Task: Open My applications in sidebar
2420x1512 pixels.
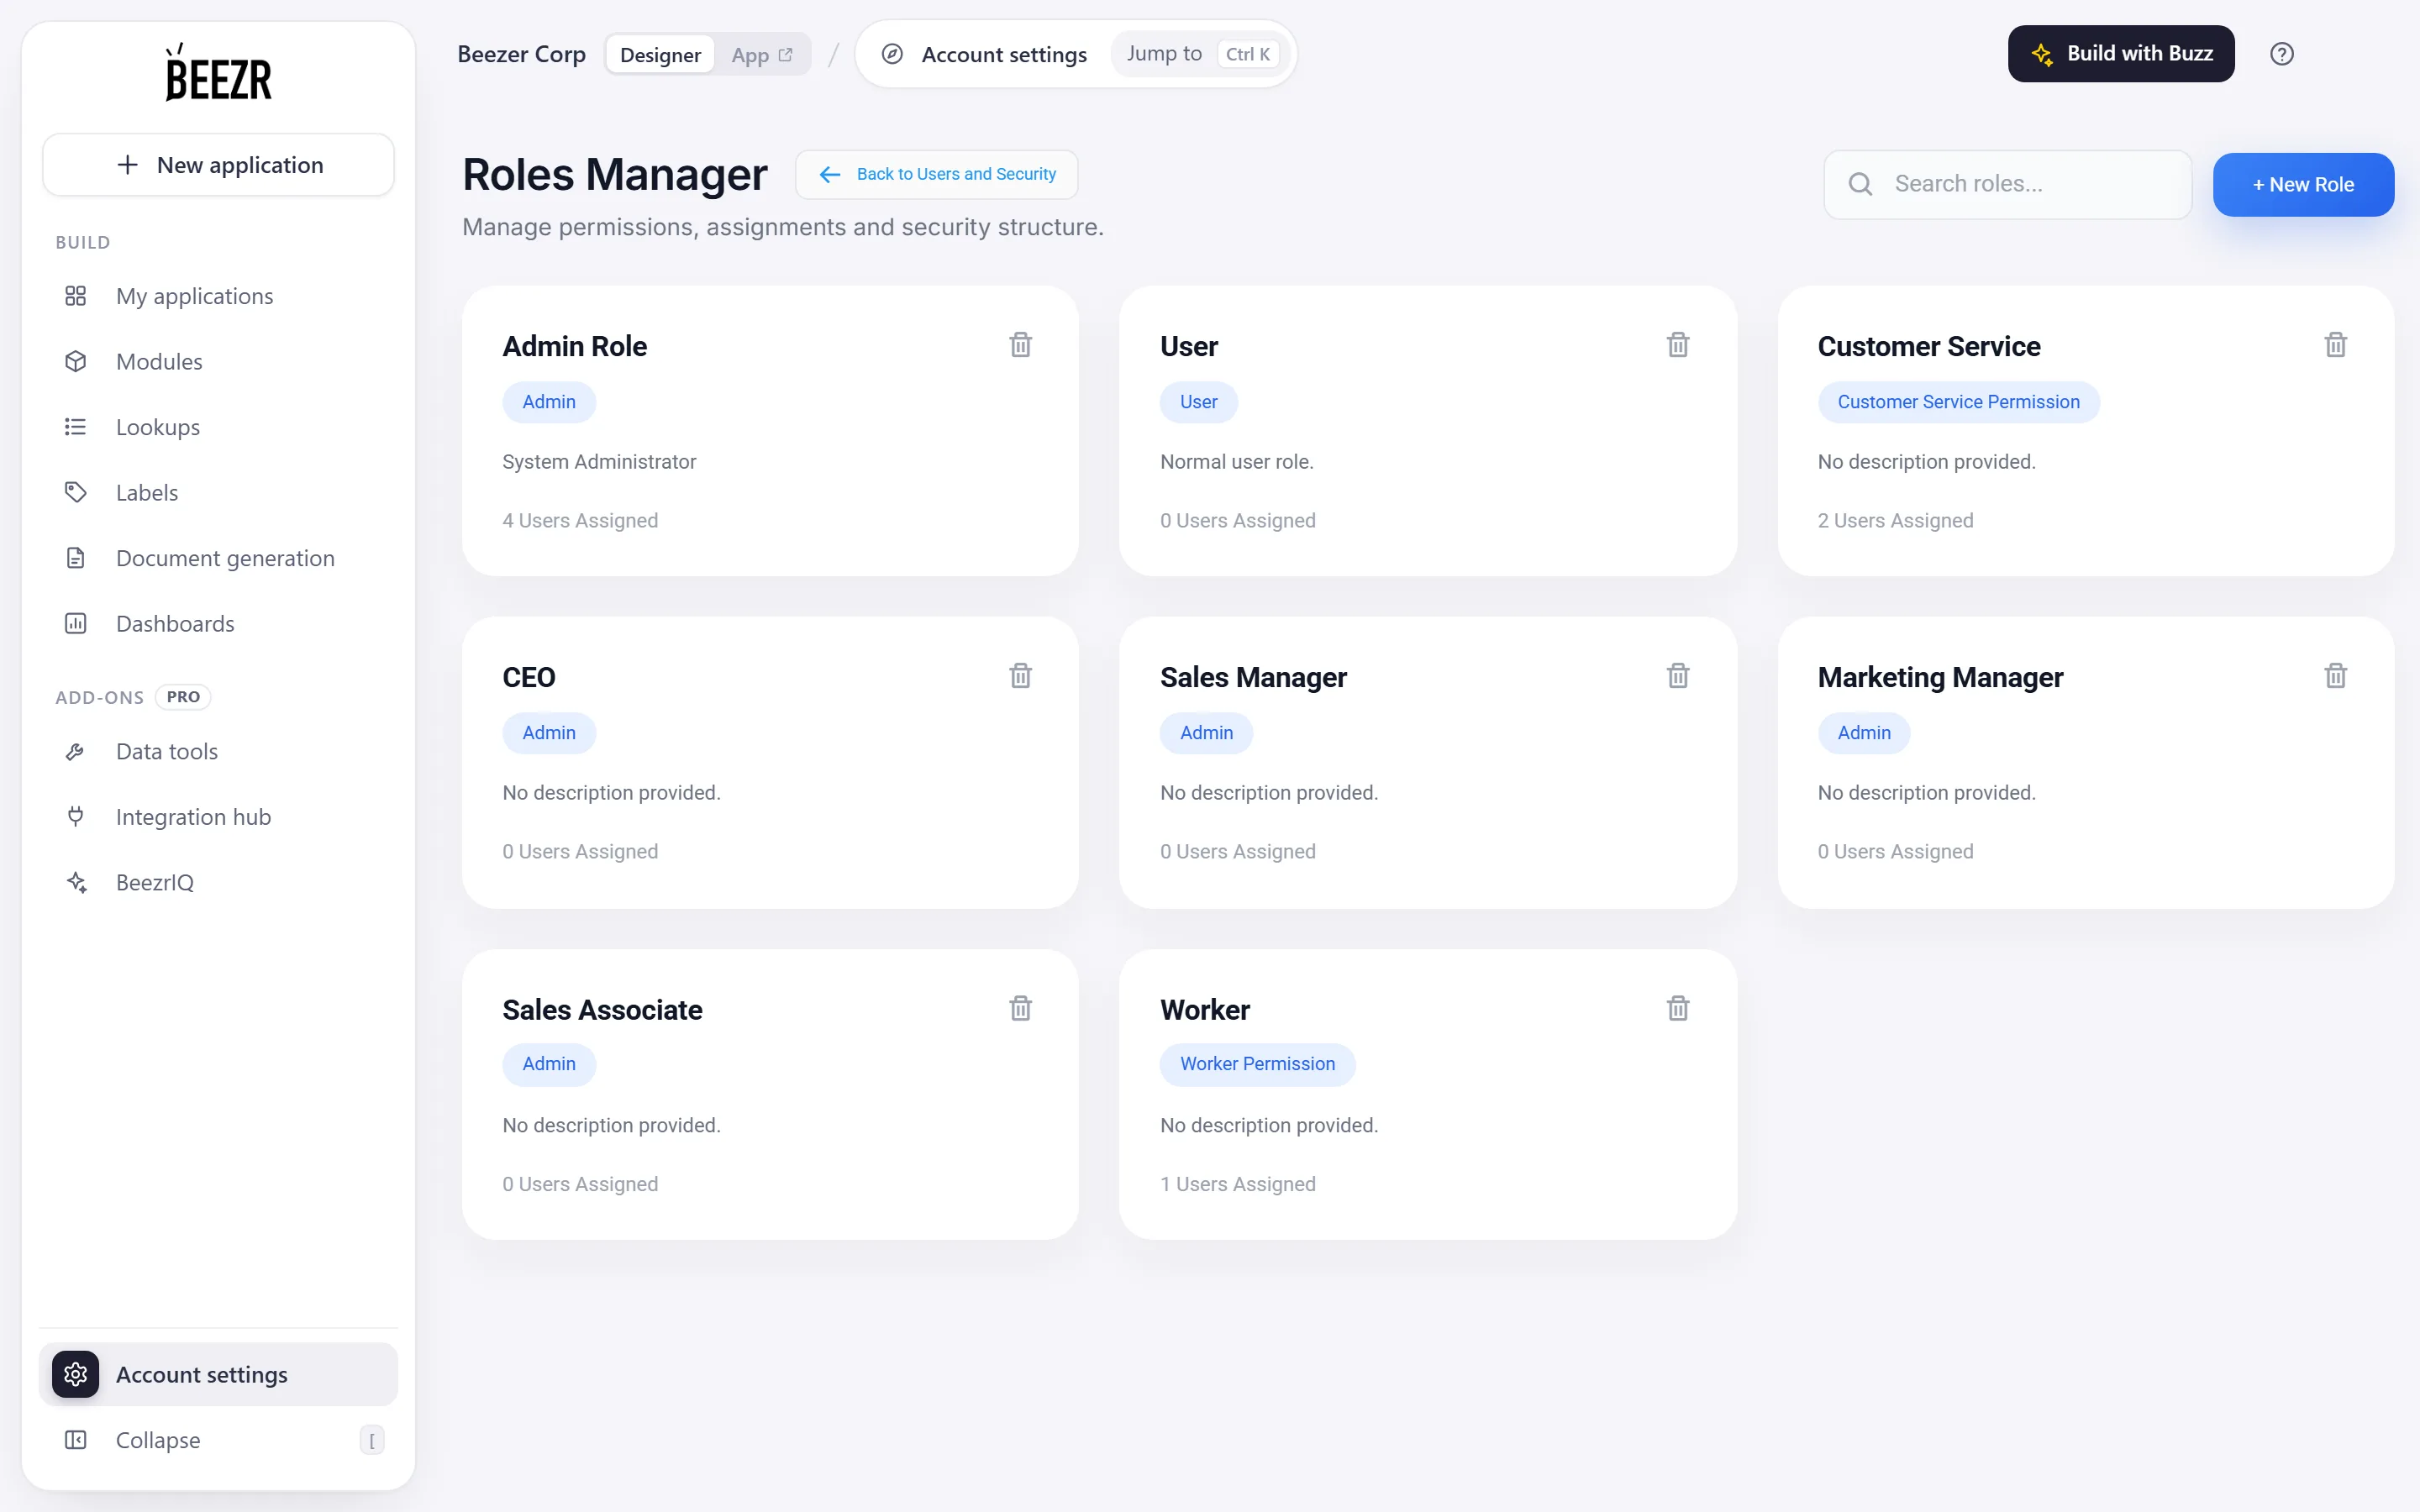Action: [218, 296]
